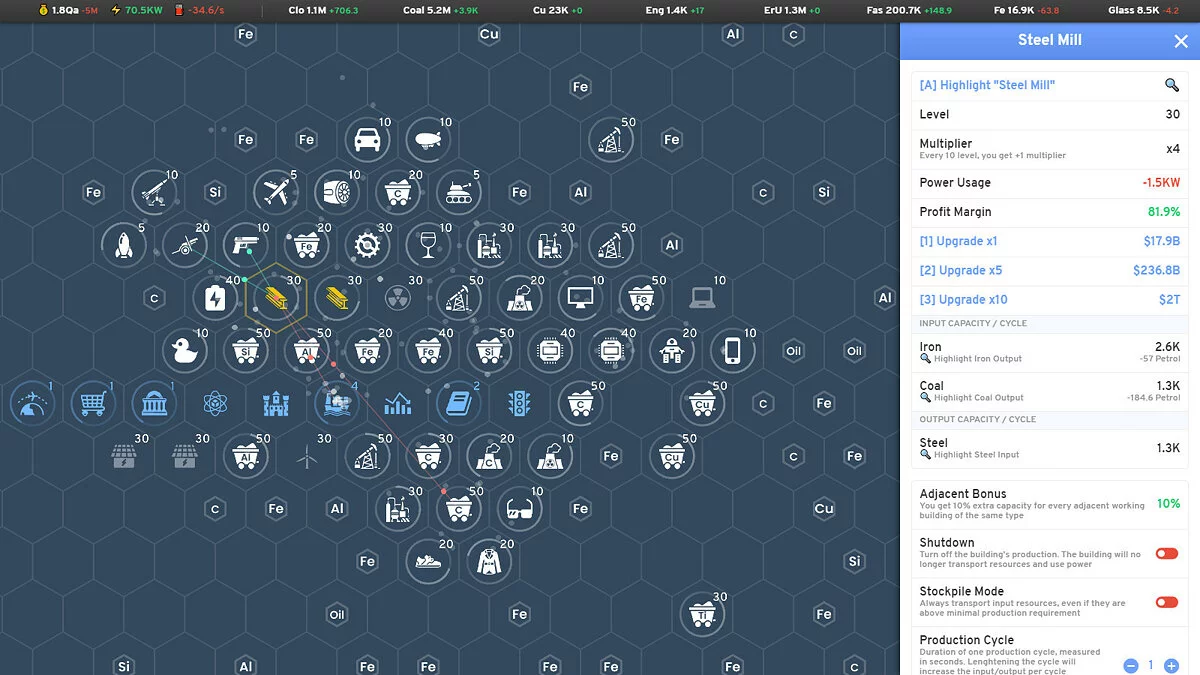Click Highlight "Steel Mill" link
The image size is (1200, 675).
point(987,86)
